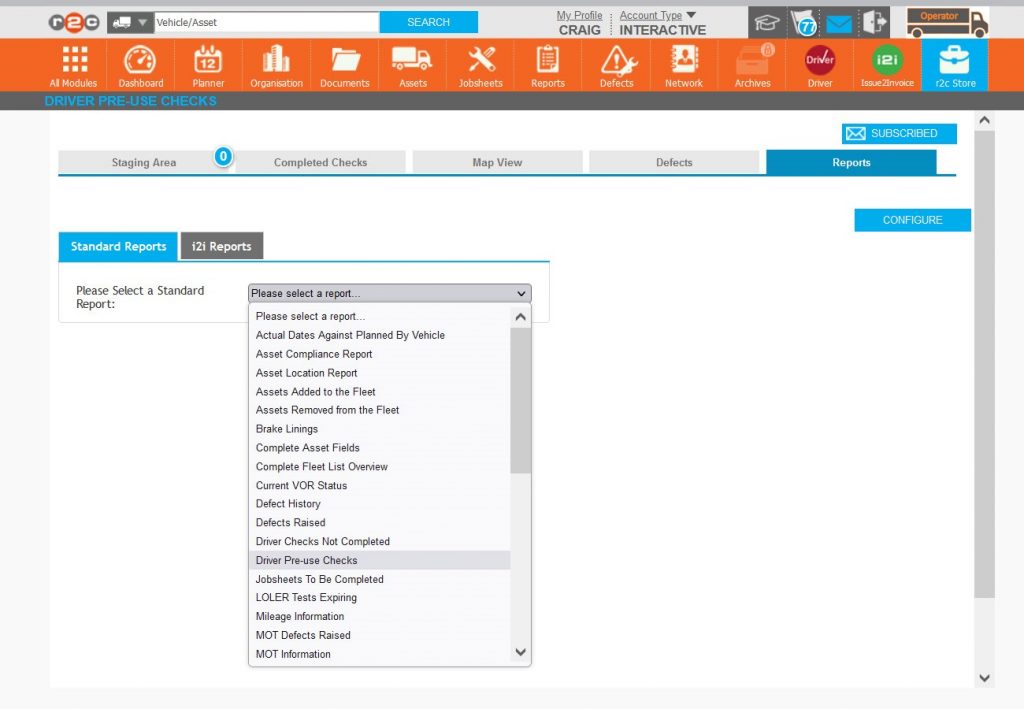Open the Defects module
1024x709 pixels.
point(616,63)
